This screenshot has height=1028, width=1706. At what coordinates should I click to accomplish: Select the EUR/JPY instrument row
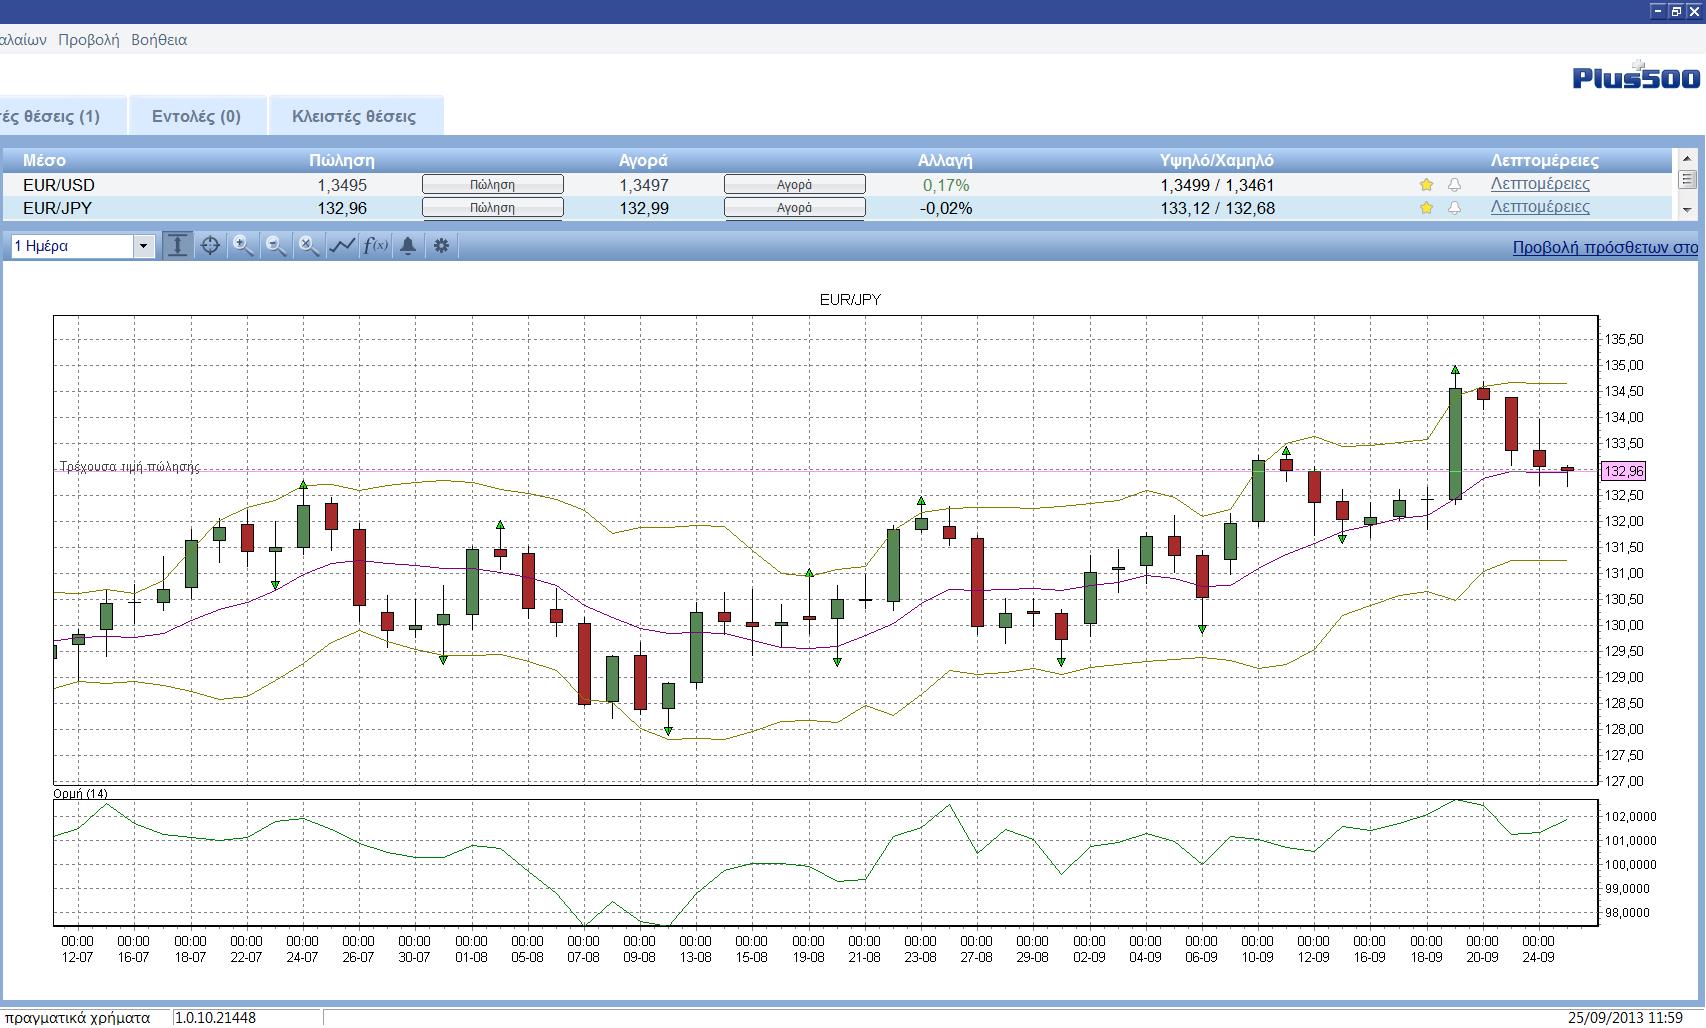(838, 208)
